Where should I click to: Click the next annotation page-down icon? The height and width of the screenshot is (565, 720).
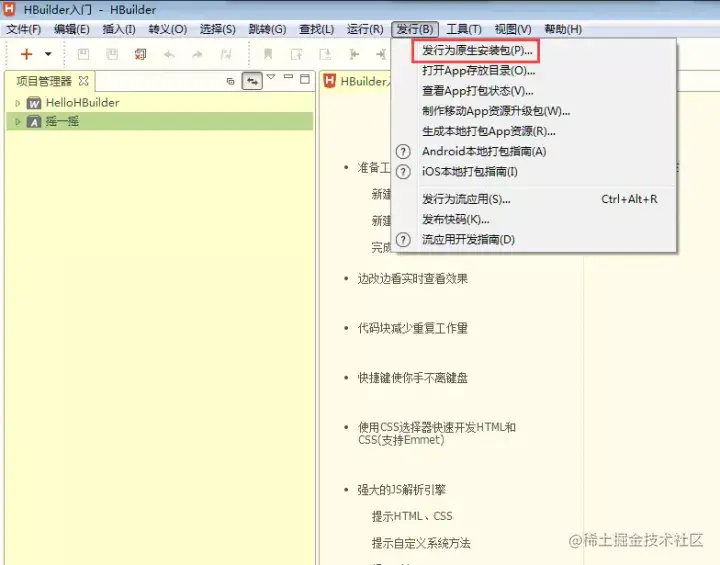(325, 55)
